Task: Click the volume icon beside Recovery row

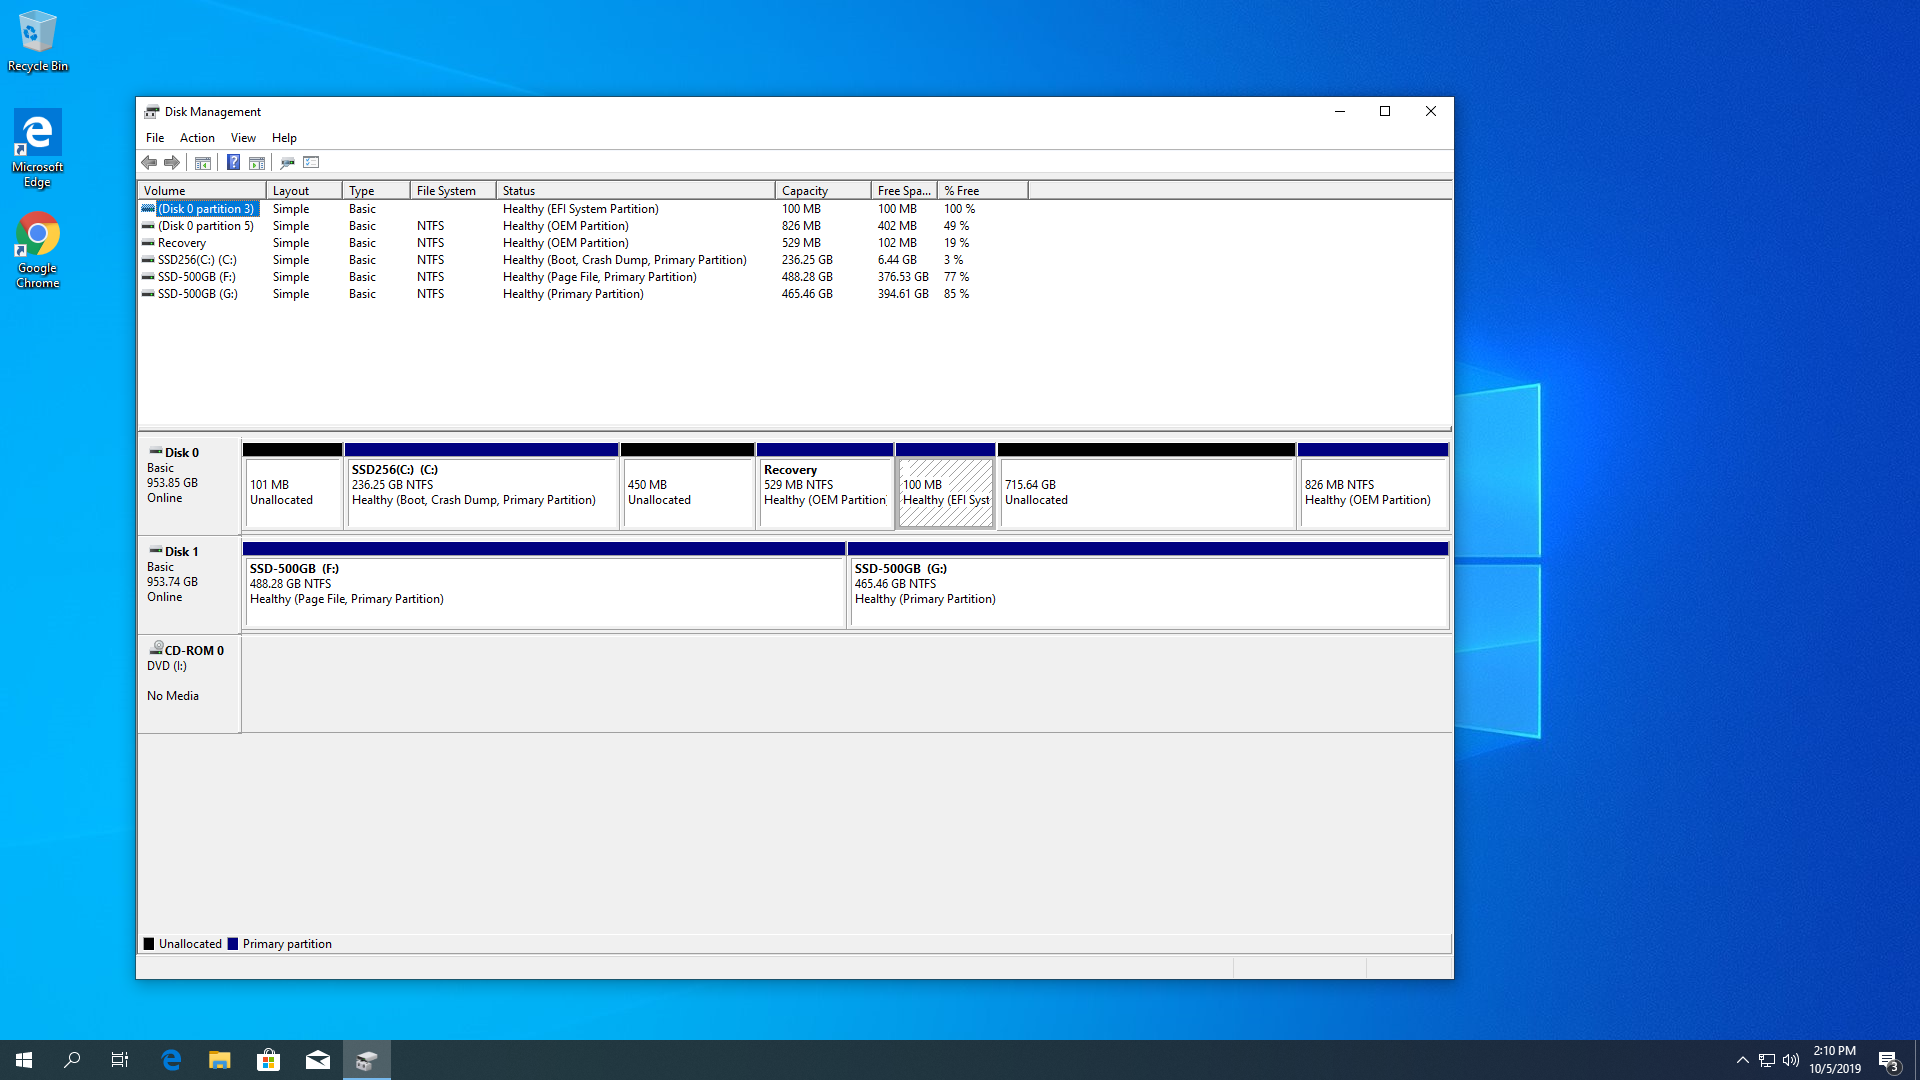Action: [x=148, y=243]
